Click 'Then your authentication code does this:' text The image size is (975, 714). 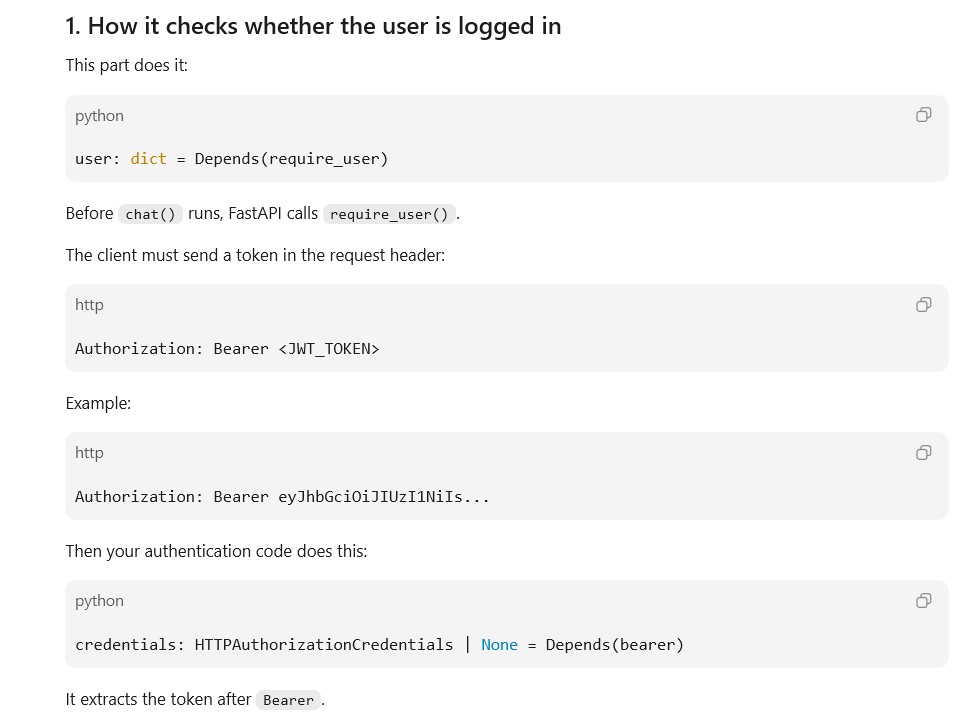coord(216,552)
